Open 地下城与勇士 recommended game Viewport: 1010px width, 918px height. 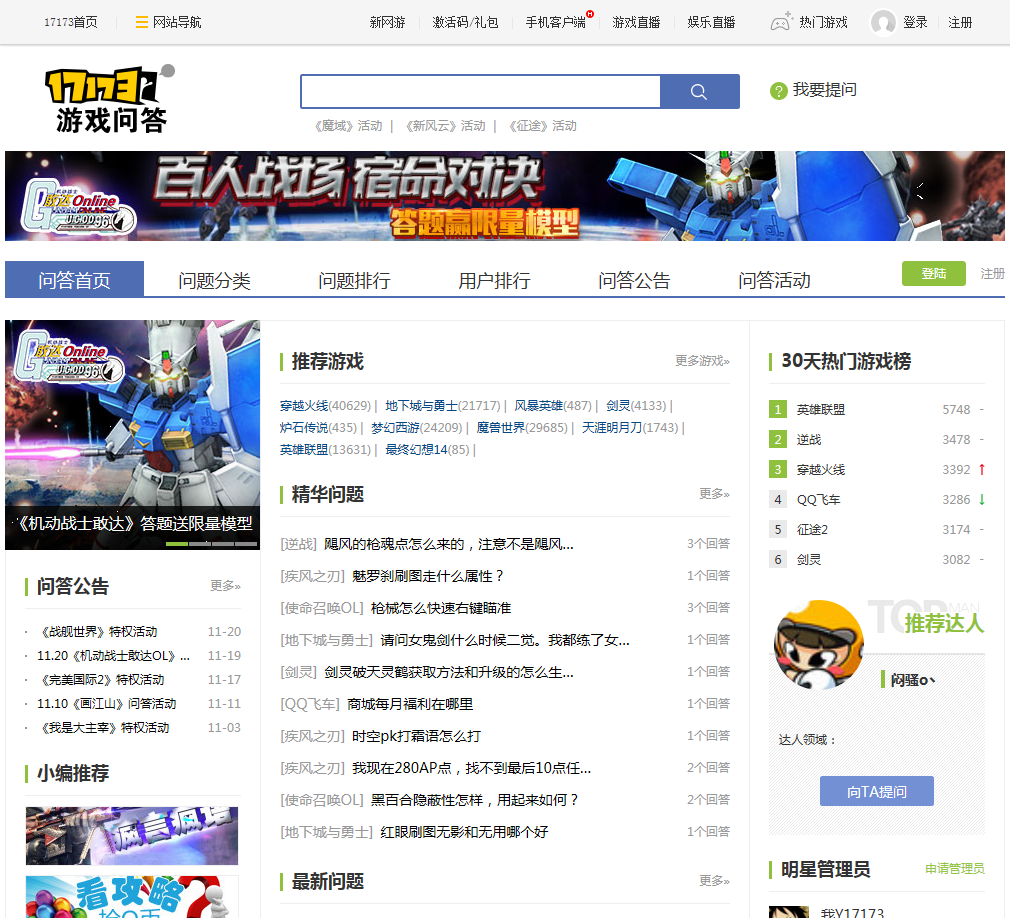point(421,406)
